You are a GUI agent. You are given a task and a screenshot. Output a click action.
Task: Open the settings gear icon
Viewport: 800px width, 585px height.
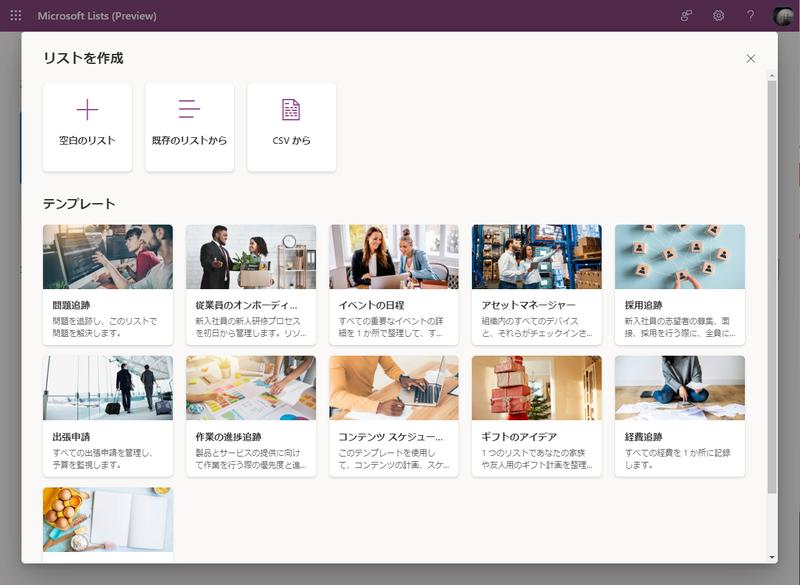(718, 16)
